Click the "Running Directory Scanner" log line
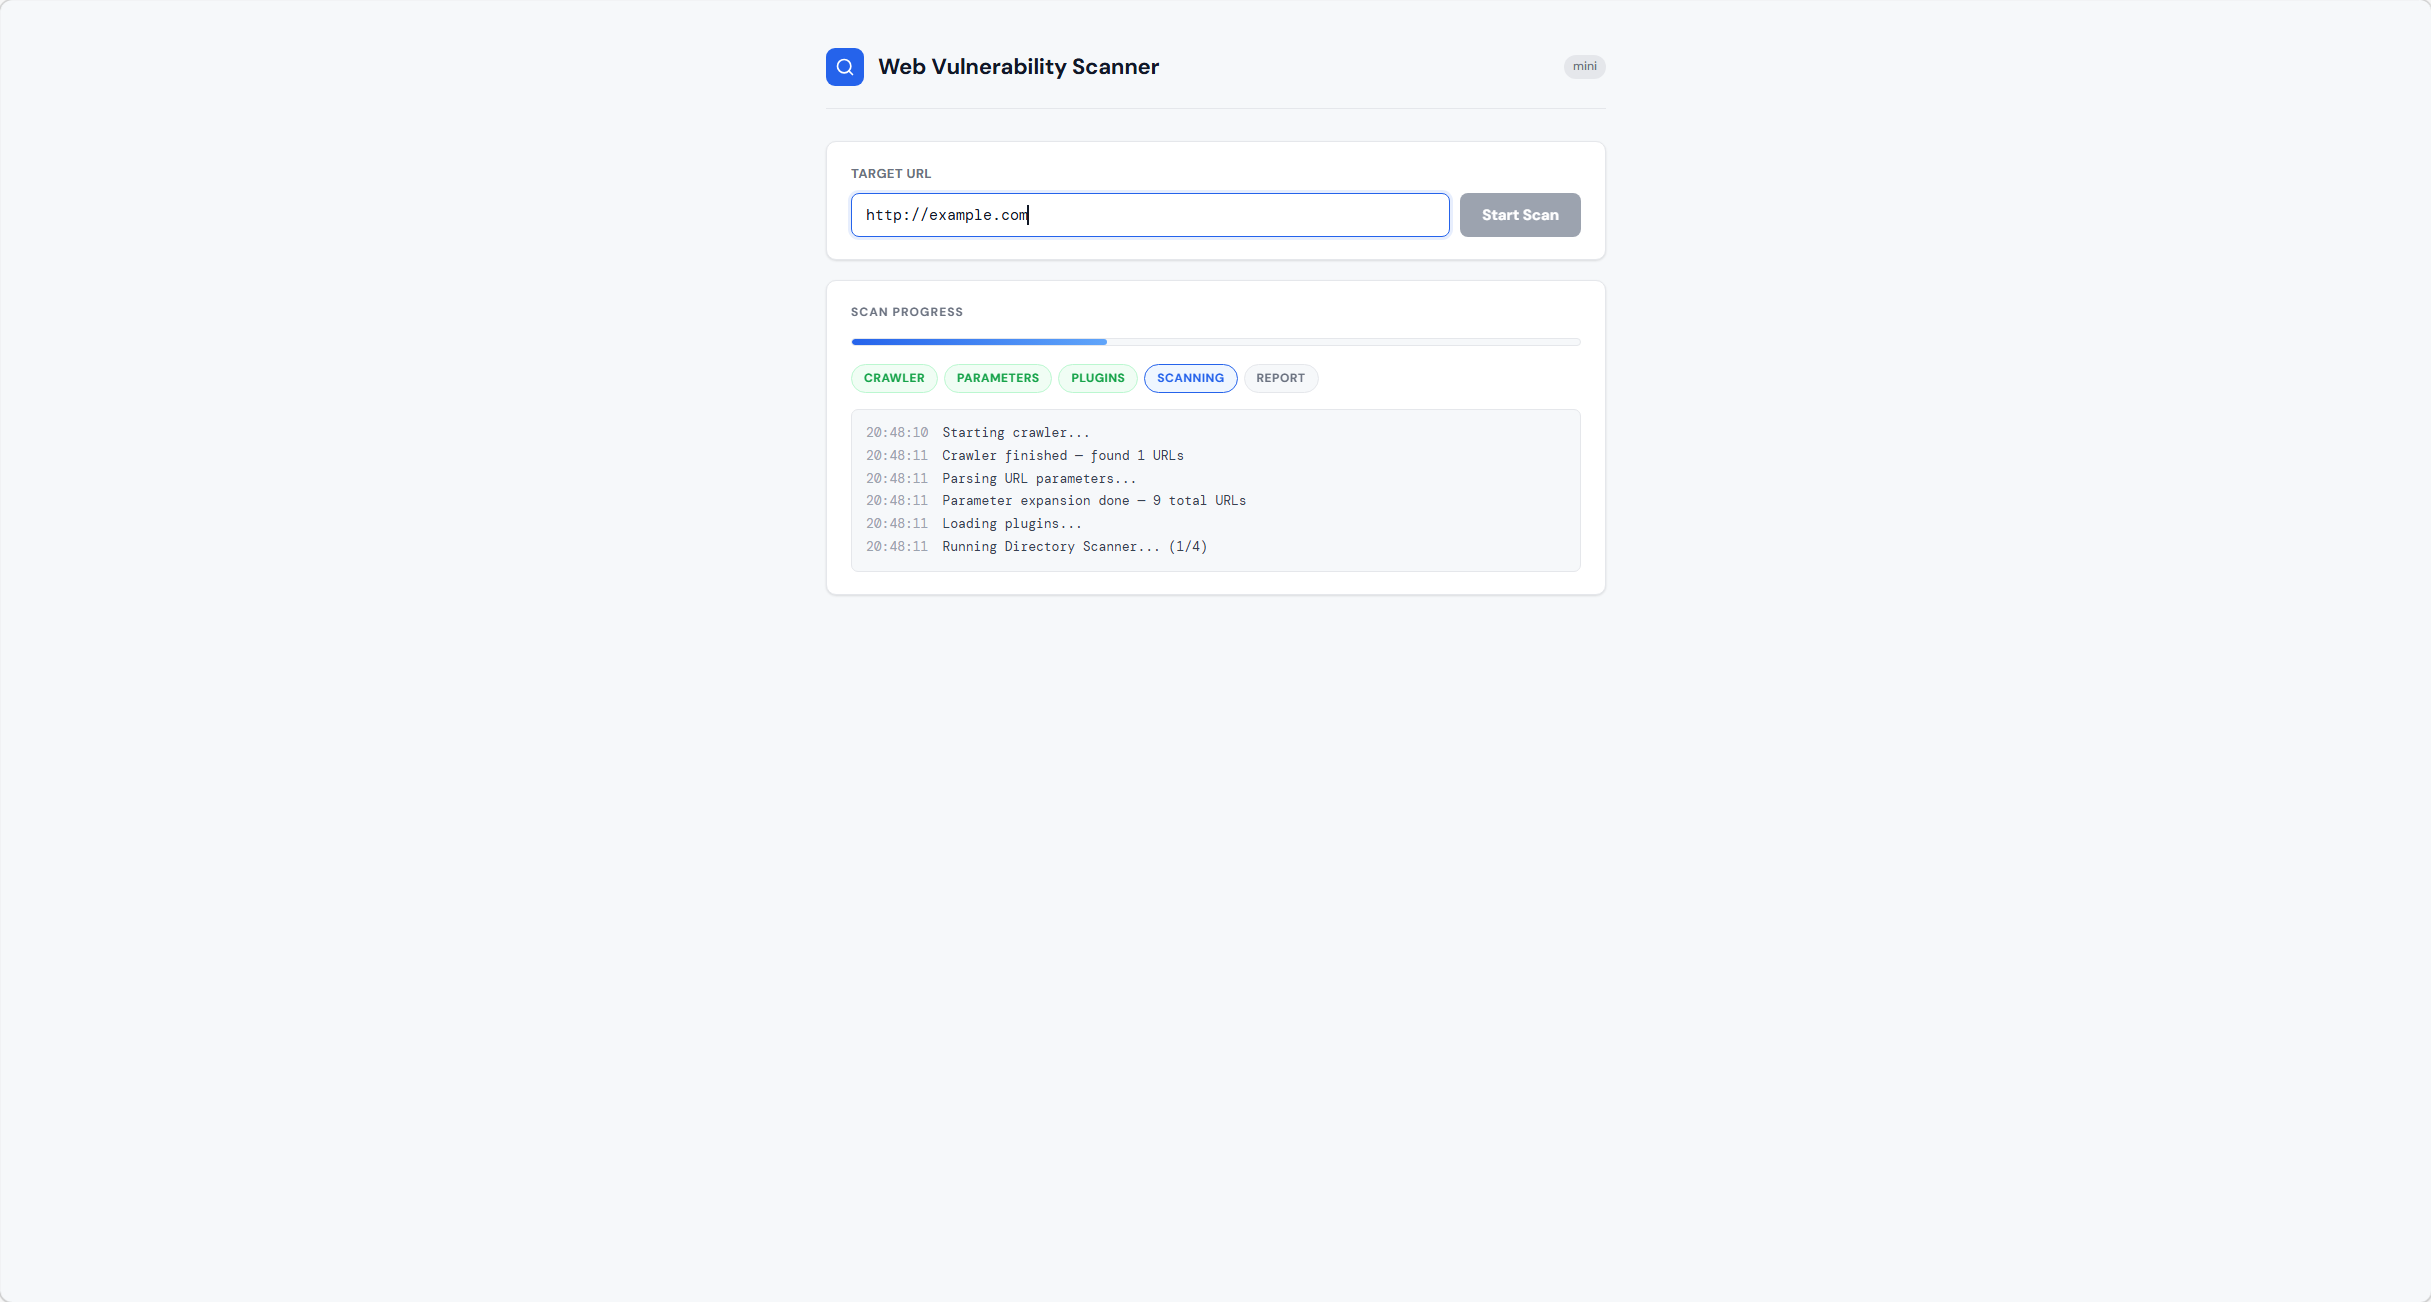 [1074, 547]
